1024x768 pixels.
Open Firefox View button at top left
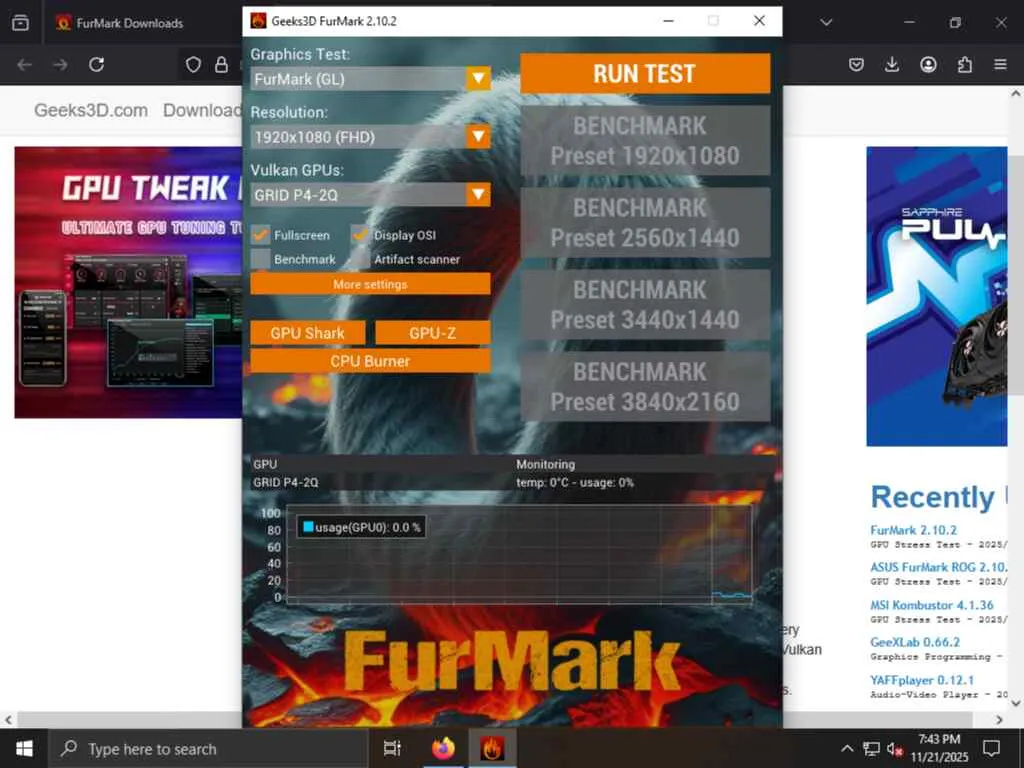(x=20, y=23)
